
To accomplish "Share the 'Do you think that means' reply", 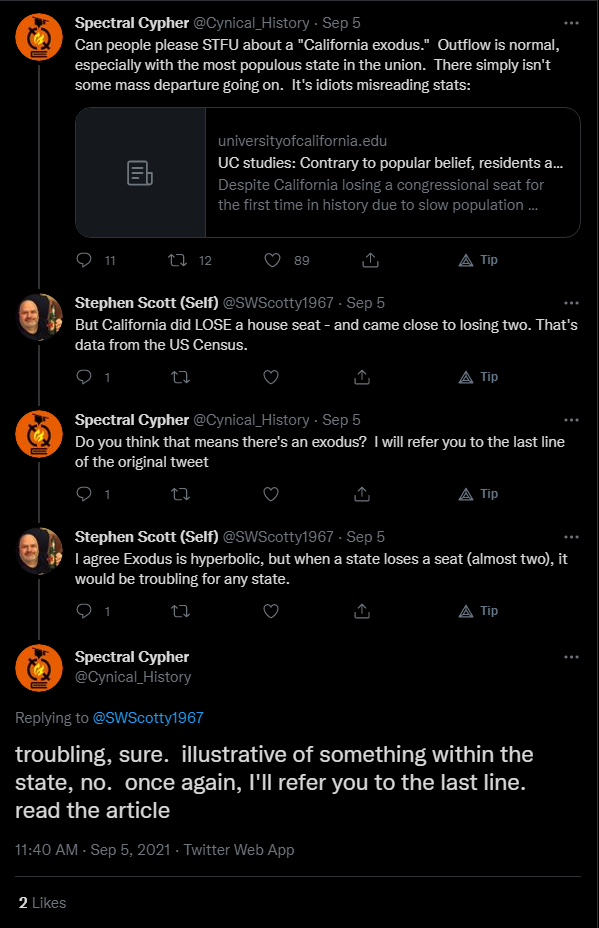I will (362, 494).
